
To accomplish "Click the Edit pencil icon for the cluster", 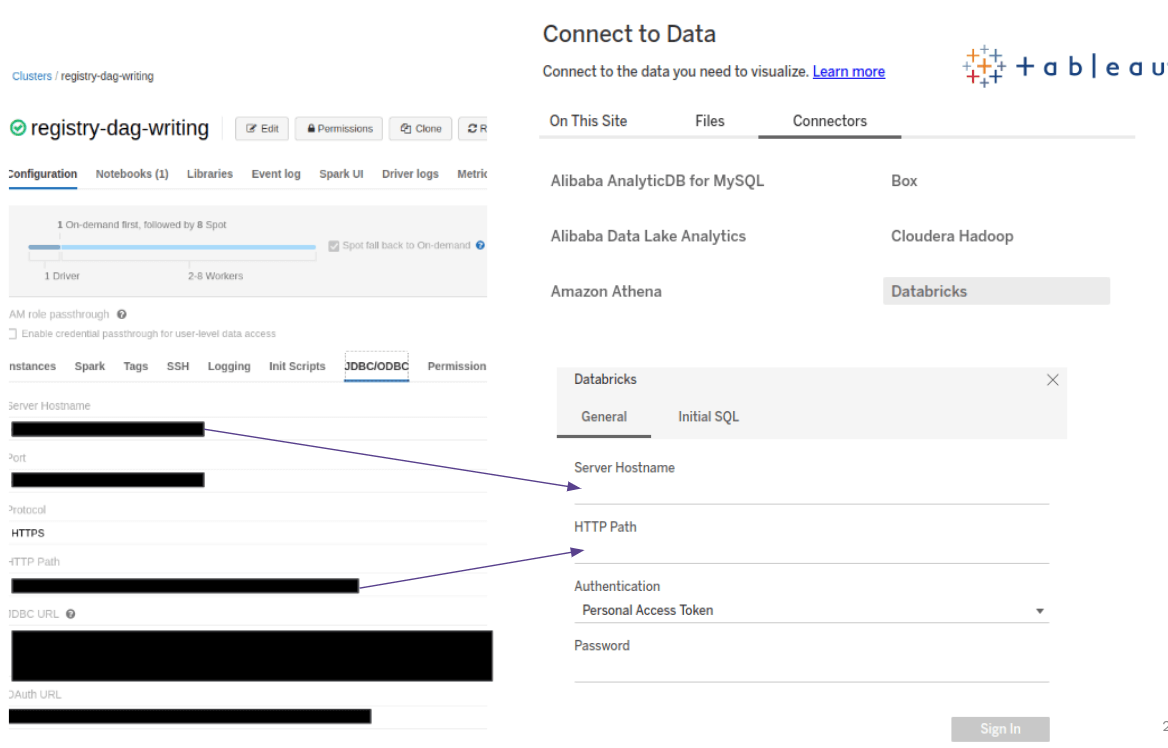I will [251, 128].
